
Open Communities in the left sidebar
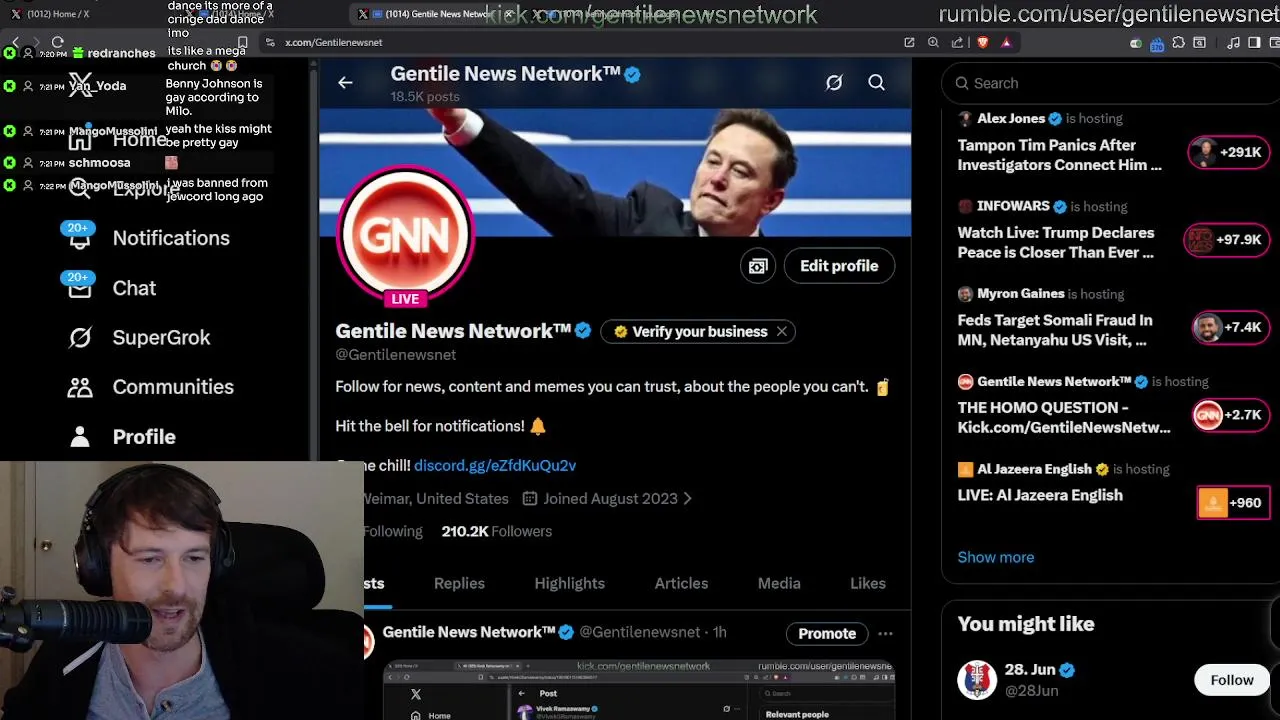coord(173,387)
